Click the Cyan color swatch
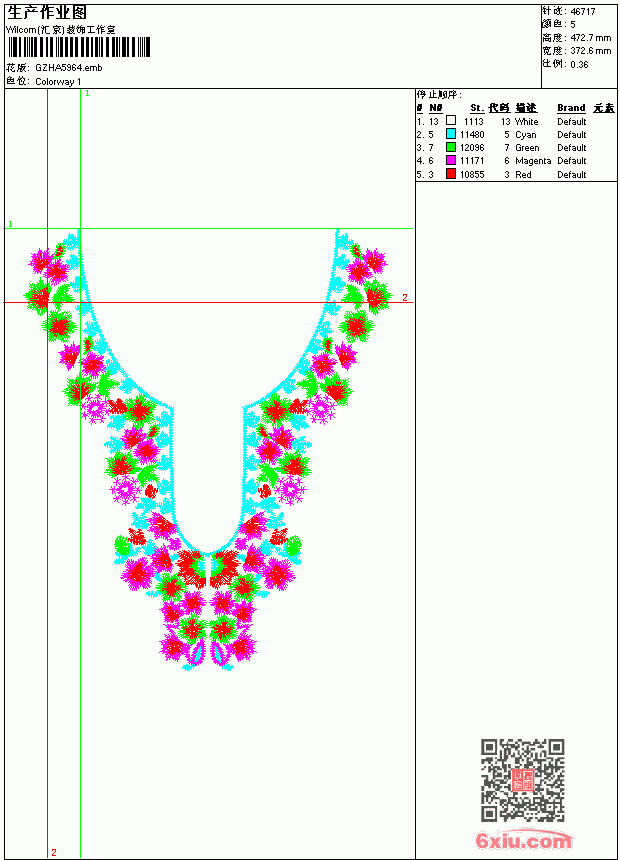This screenshot has height=860, width=620. click(451, 133)
